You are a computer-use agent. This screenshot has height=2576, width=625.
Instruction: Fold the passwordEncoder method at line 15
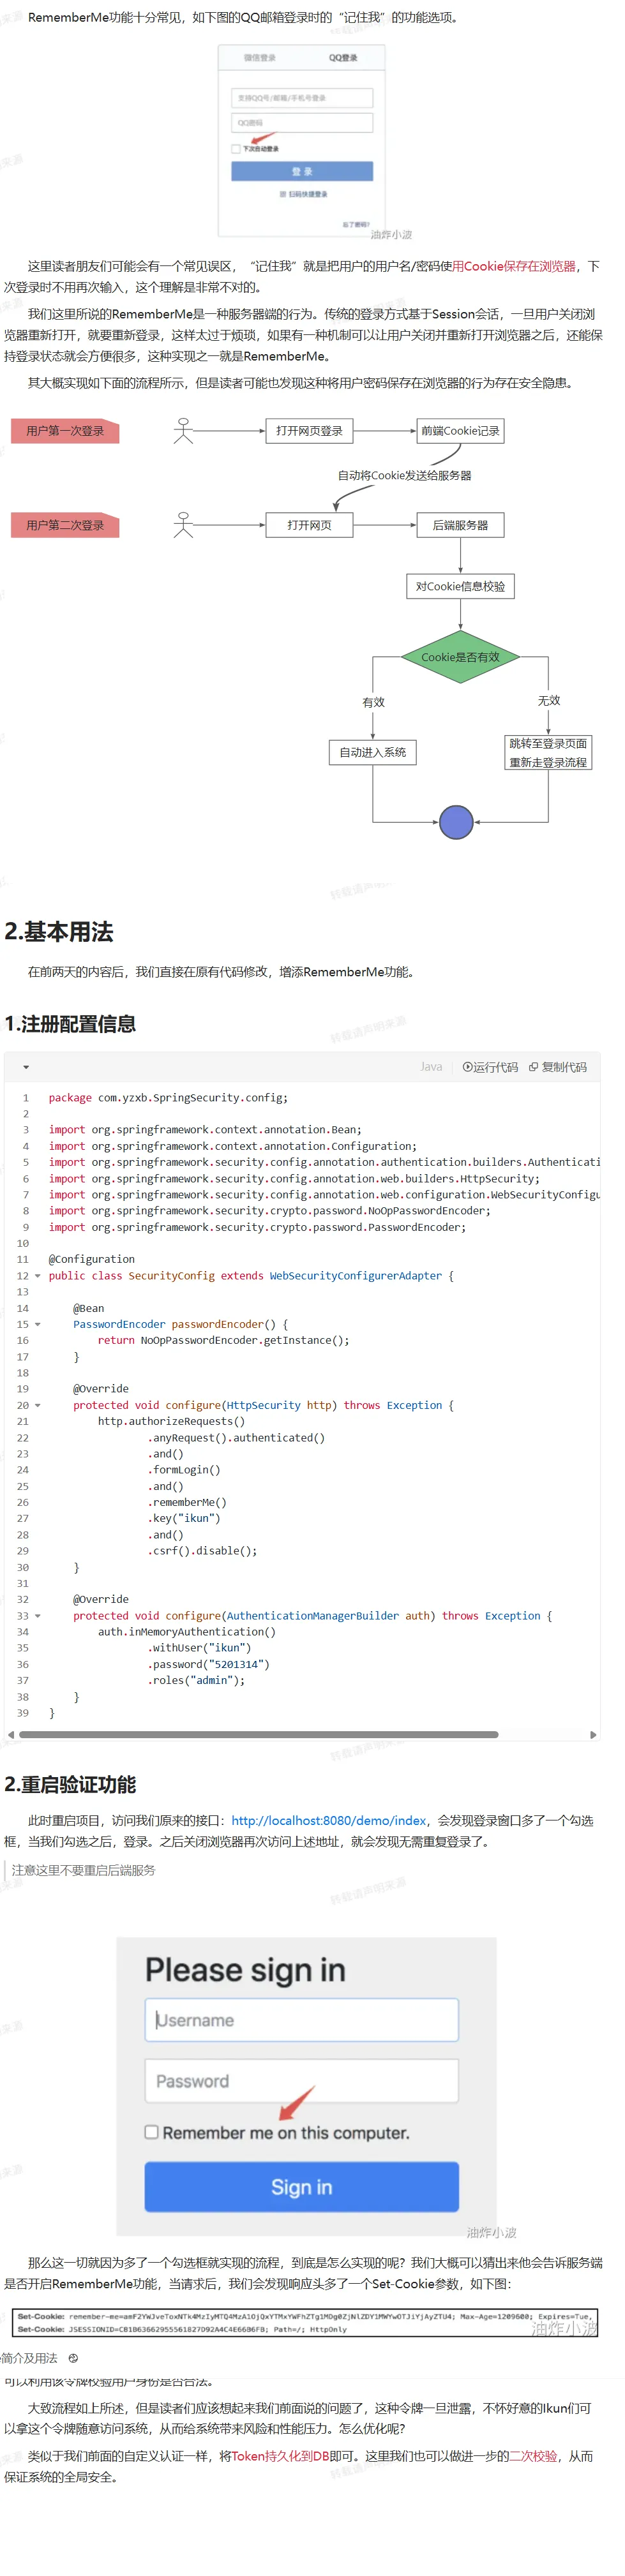[38, 1324]
